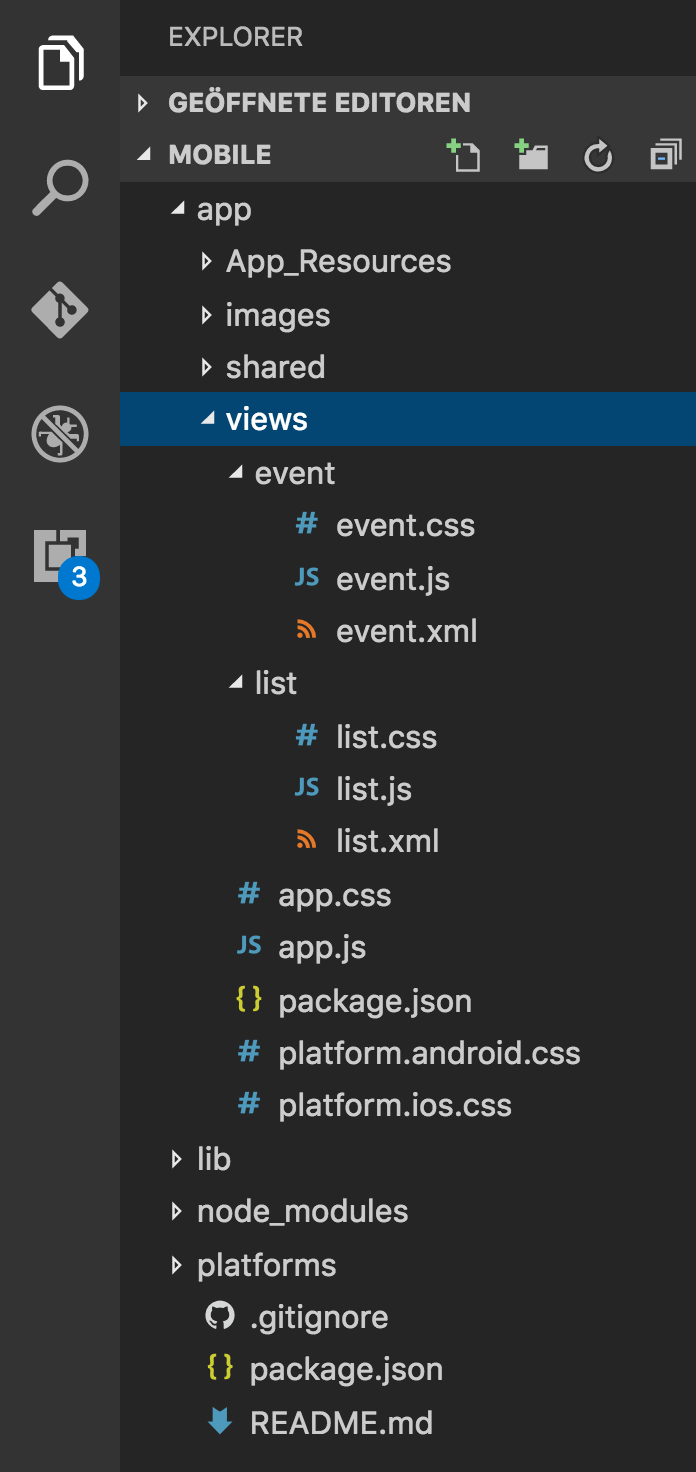Click the New Folder icon

531,156
